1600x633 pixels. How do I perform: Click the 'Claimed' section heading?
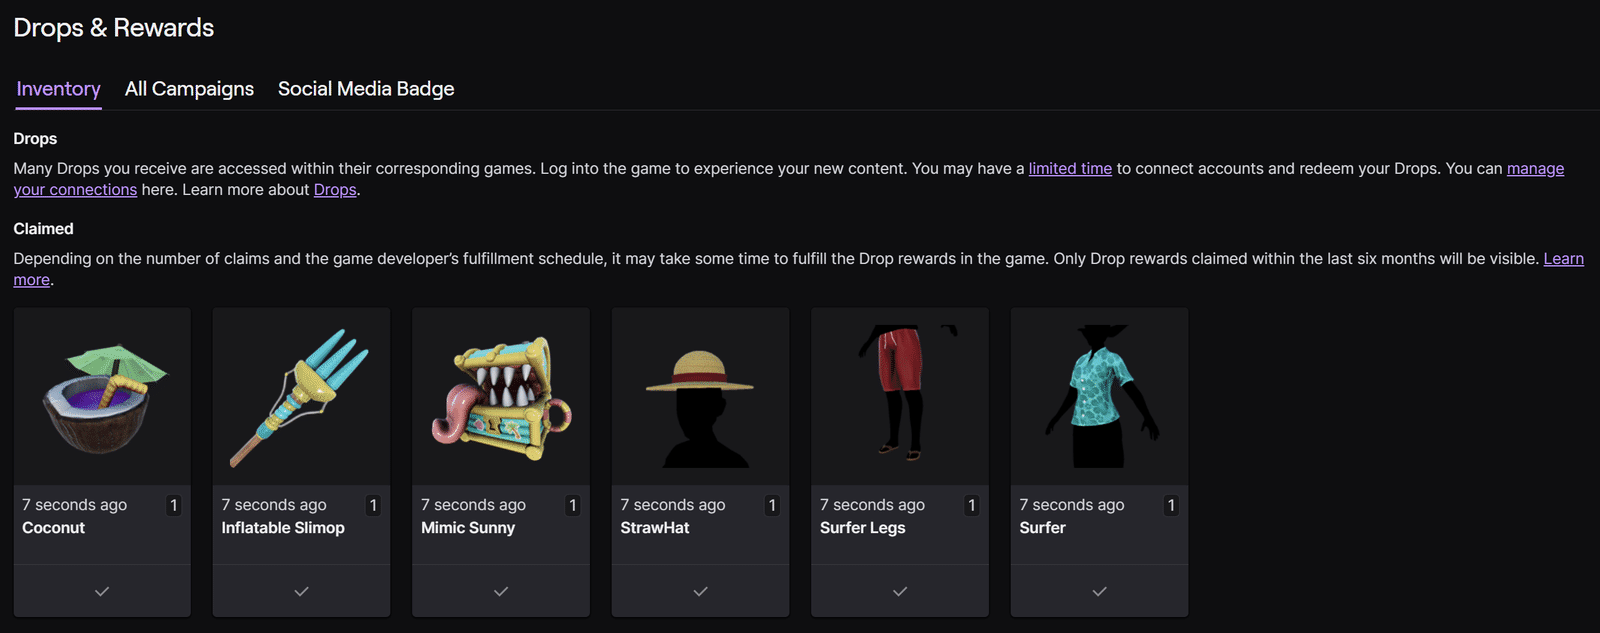coord(43,229)
